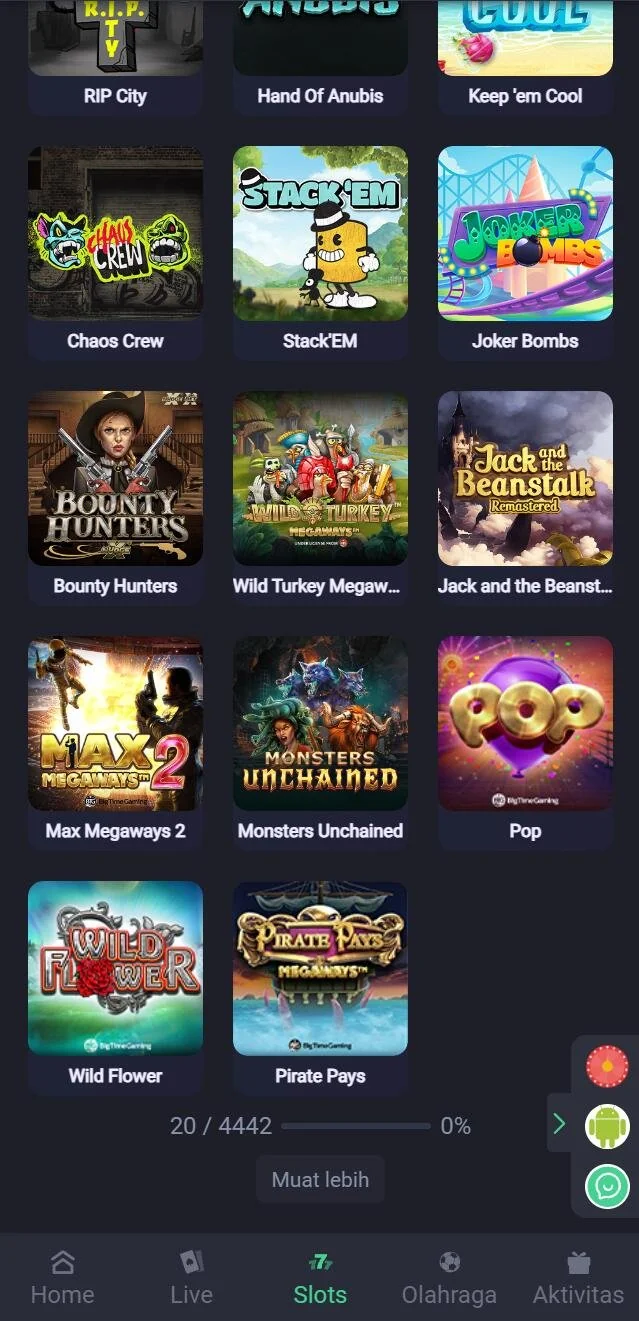Open the Pop balloon game tile

click(x=525, y=723)
